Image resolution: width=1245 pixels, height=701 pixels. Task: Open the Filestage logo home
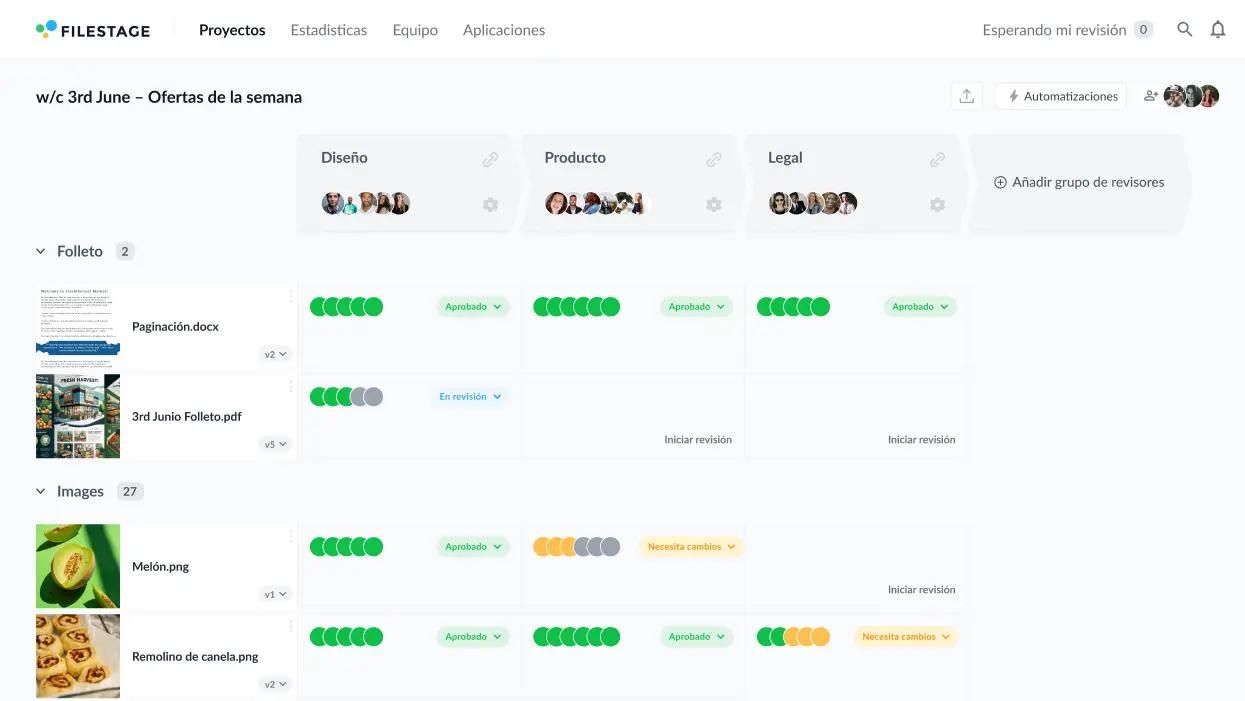tap(93, 30)
